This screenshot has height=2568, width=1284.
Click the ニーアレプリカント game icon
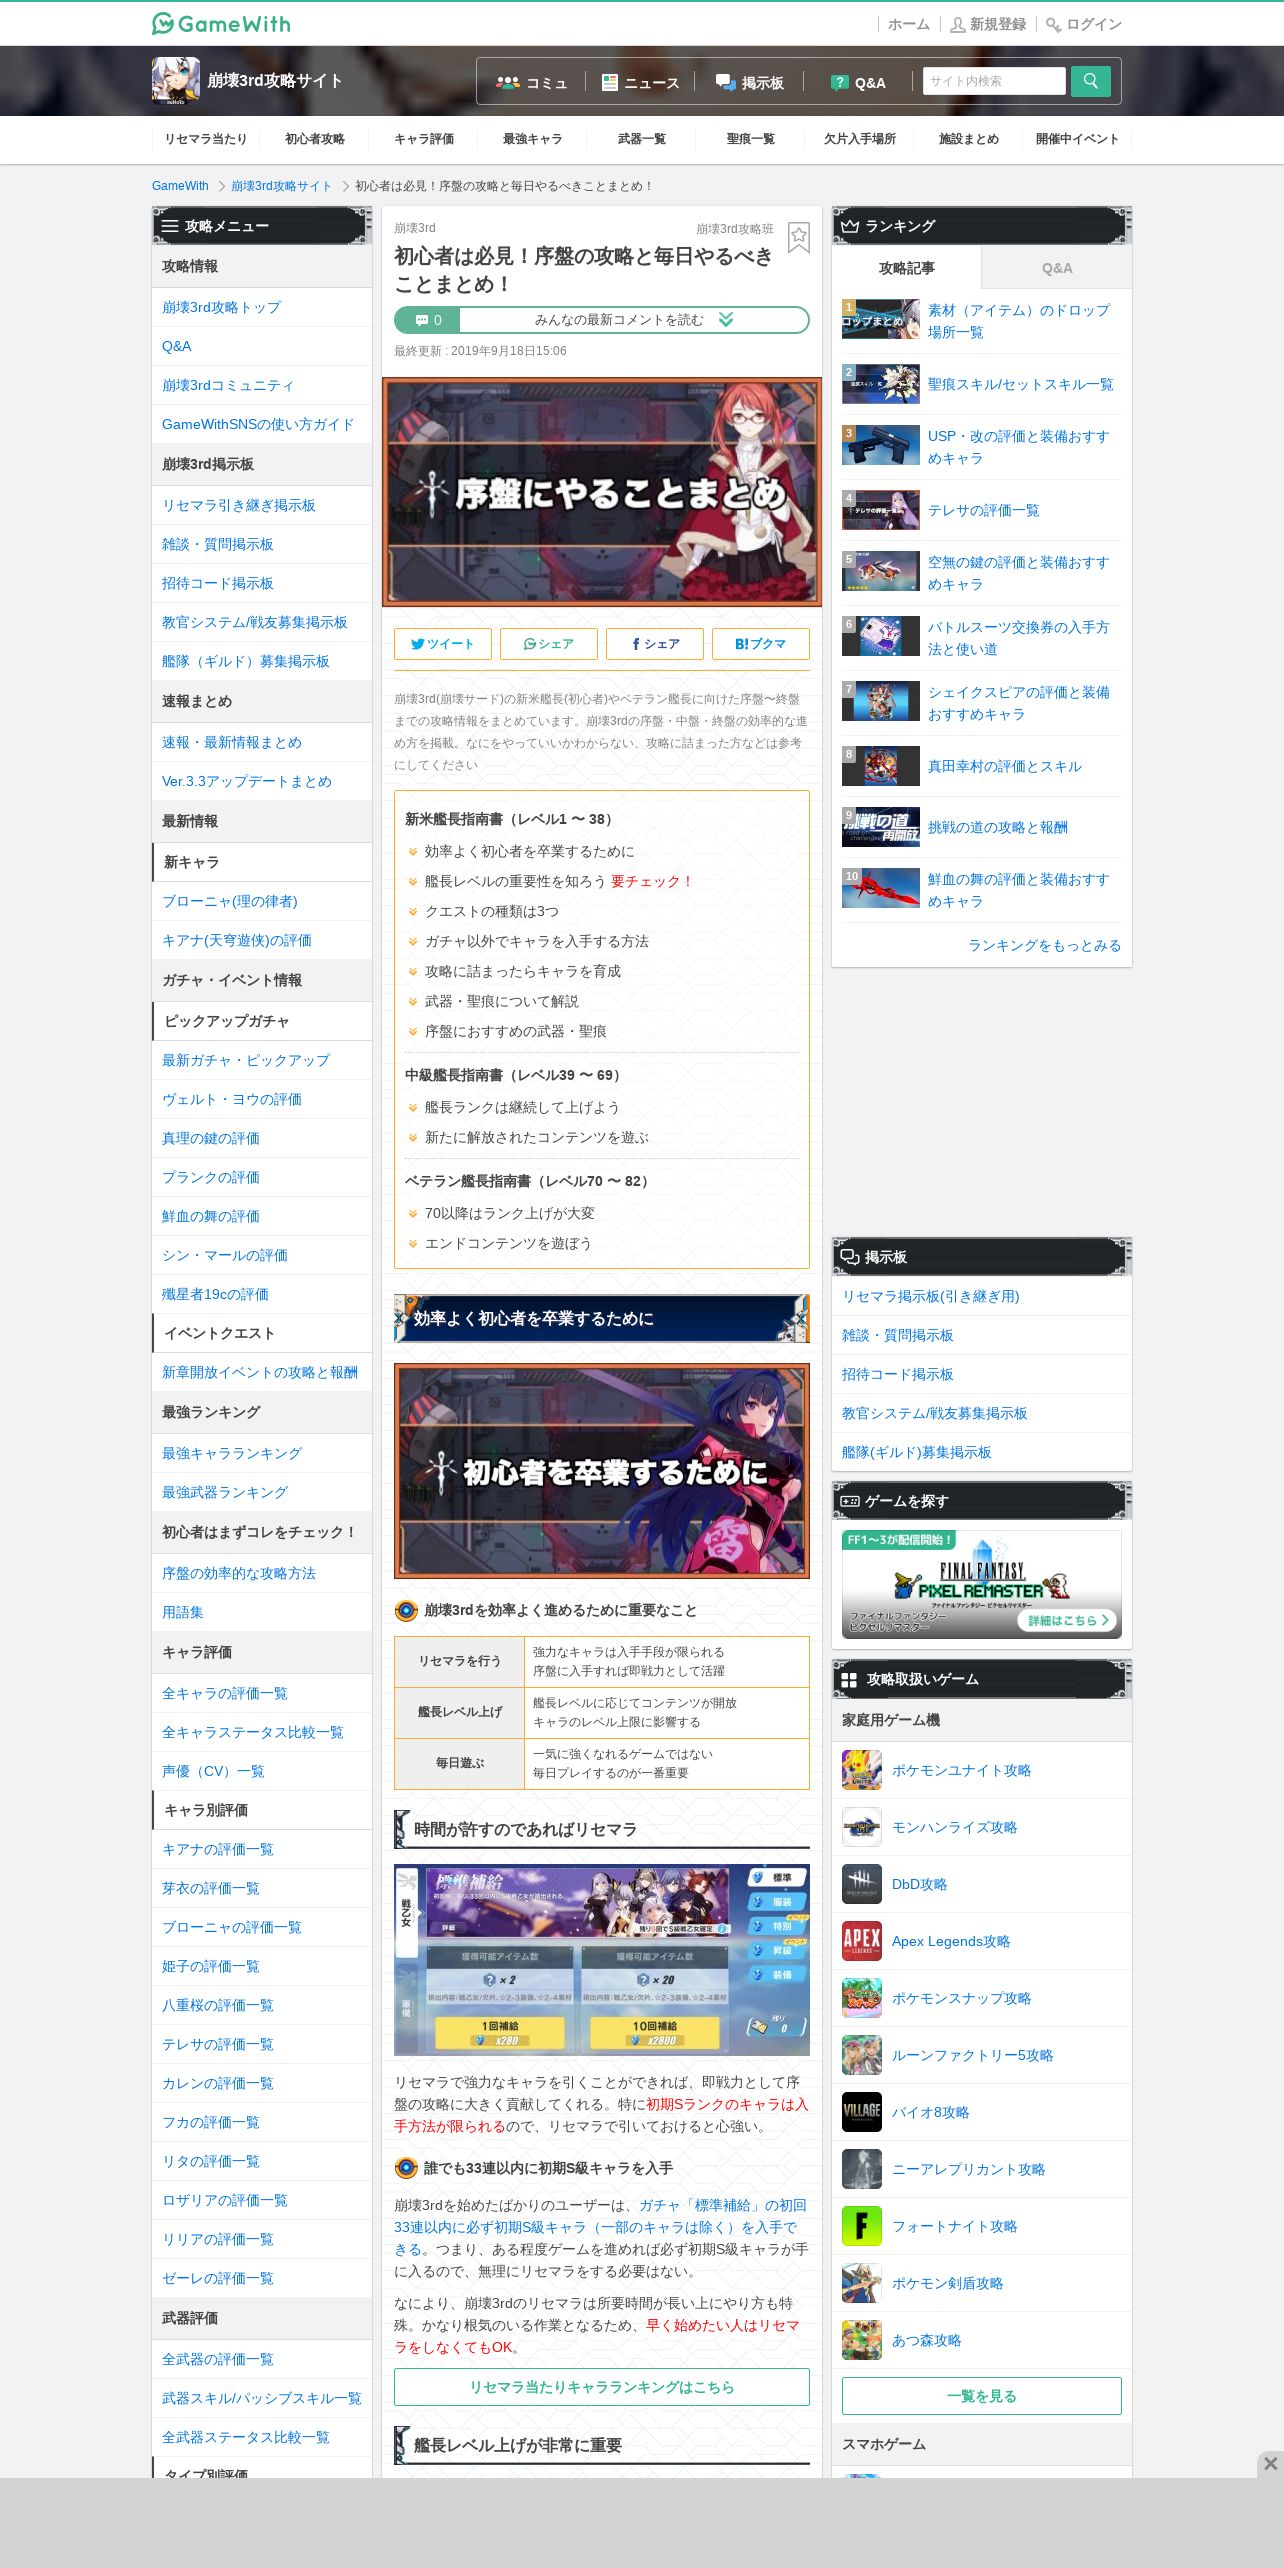pyautogui.click(x=861, y=2169)
